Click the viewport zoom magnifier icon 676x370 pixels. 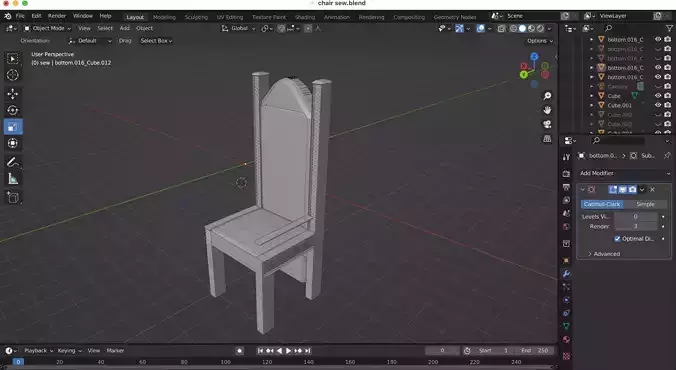click(x=547, y=96)
